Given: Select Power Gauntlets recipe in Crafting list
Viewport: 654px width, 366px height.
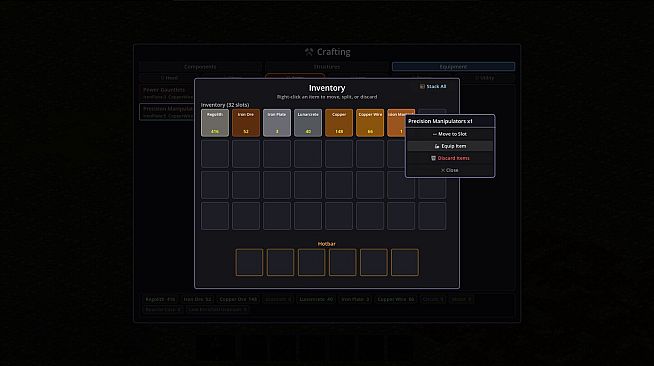Looking at the screenshot, I should tap(167, 93).
